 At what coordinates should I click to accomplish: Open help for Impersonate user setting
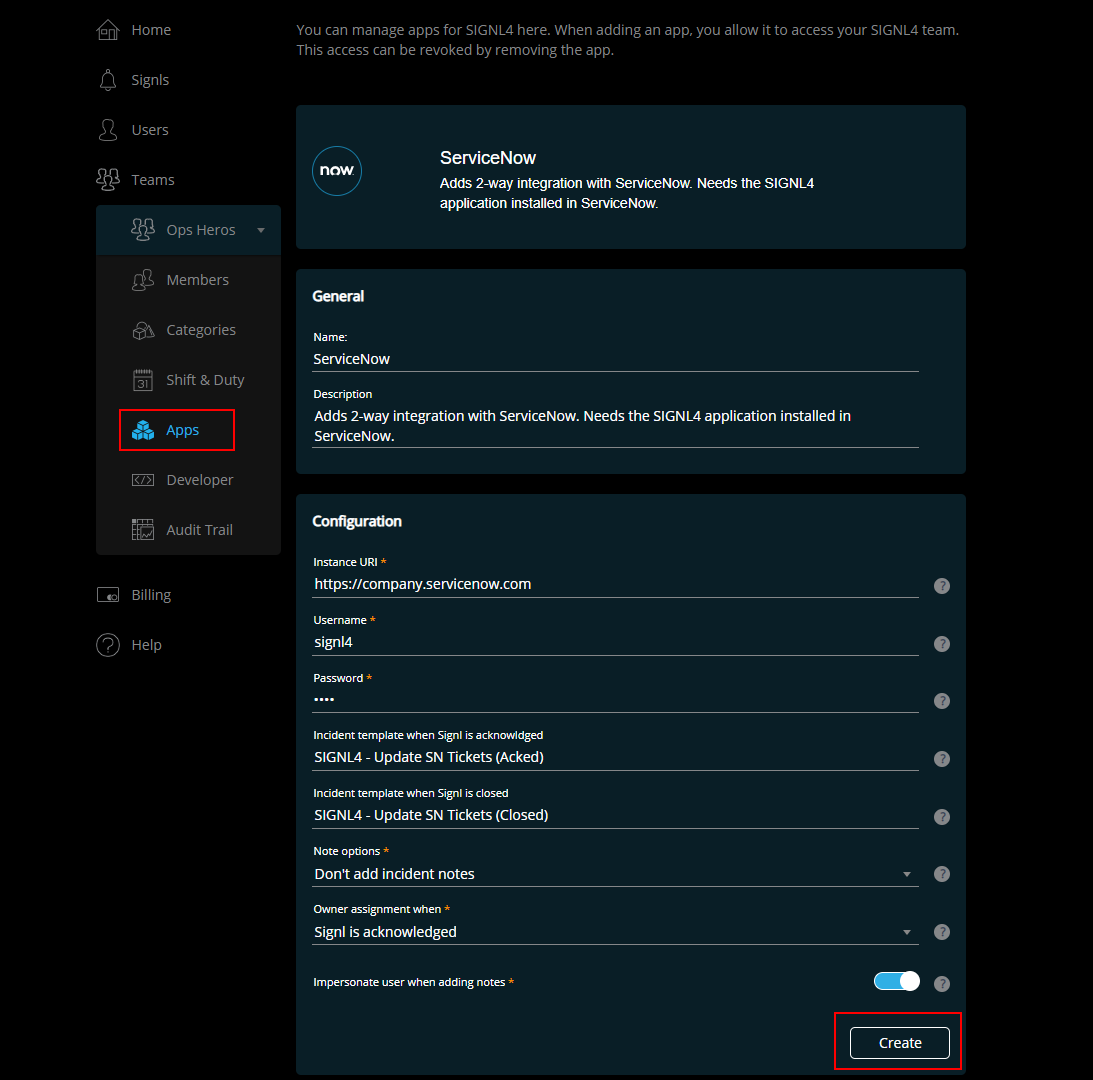click(x=942, y=983)
